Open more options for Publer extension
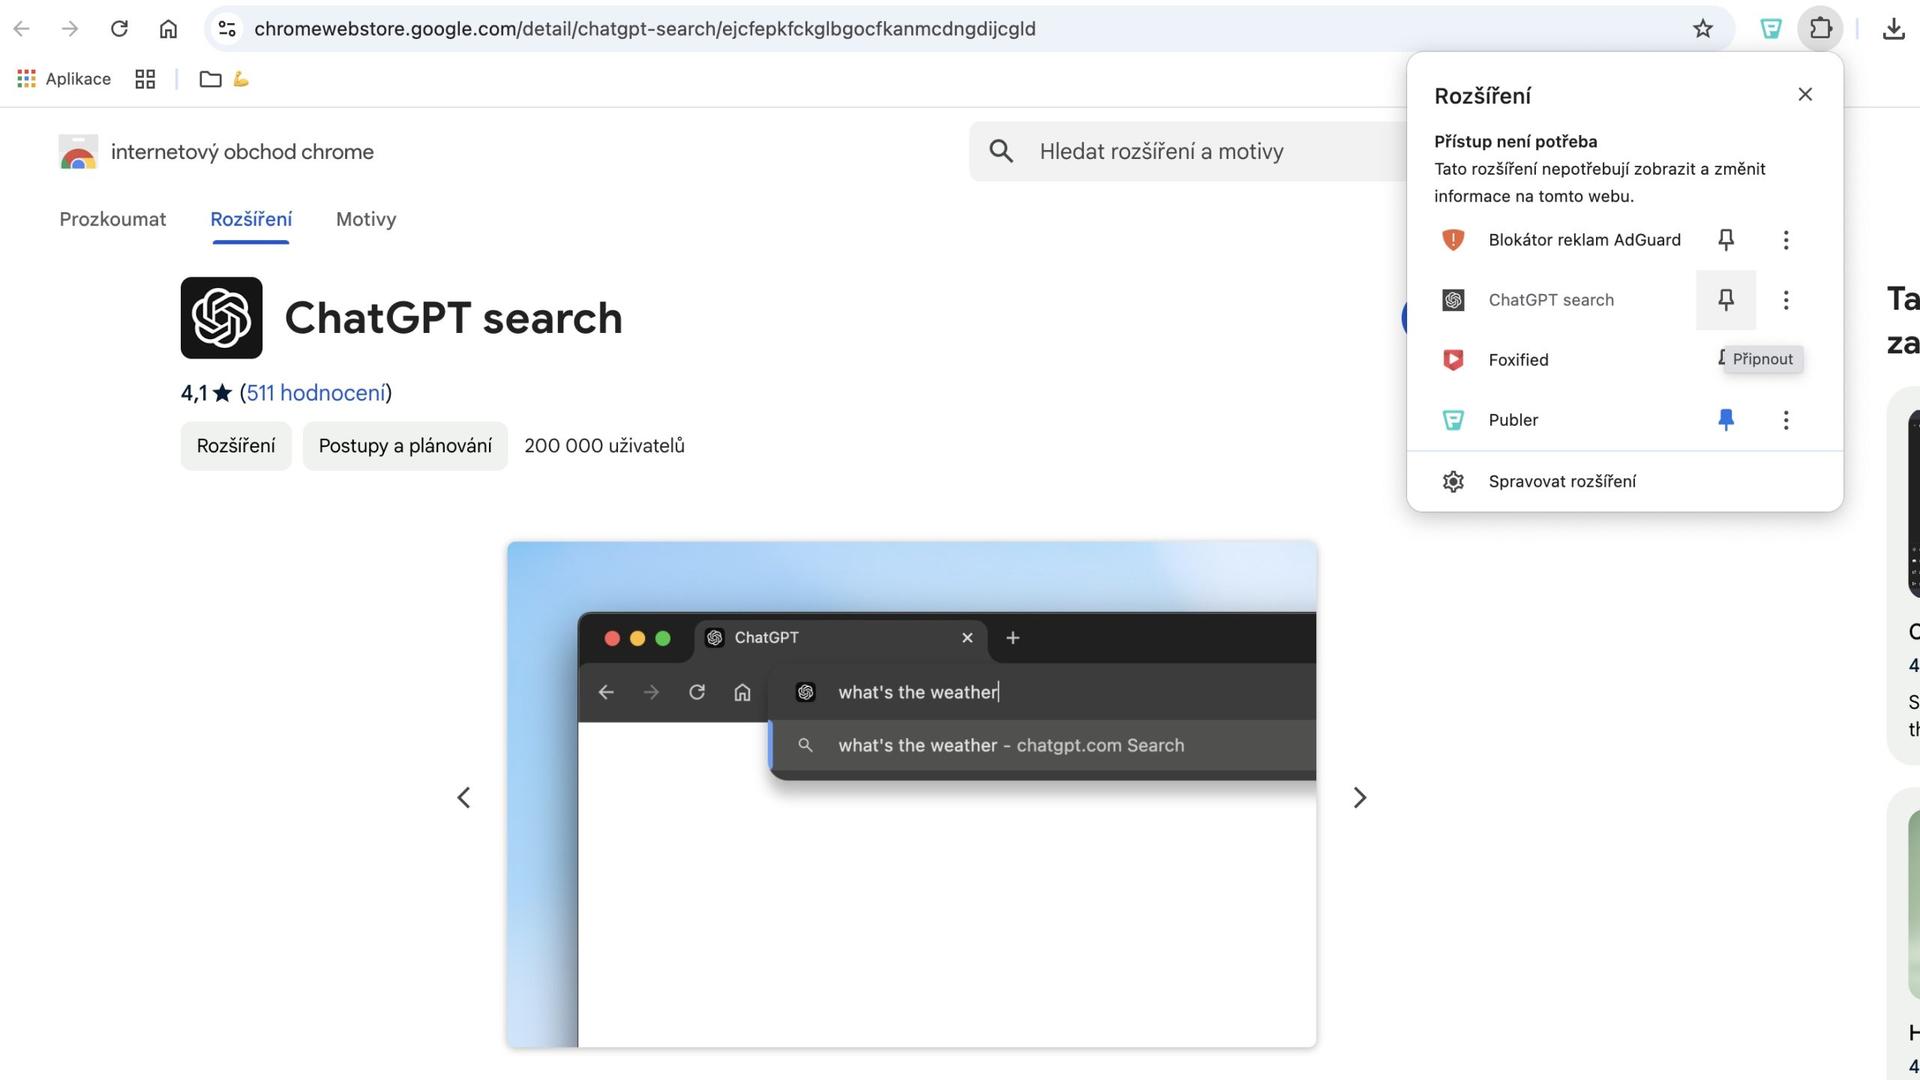Image resolution: width=1920 pixels, height=1080 pixels. [x=1786, y=420]
